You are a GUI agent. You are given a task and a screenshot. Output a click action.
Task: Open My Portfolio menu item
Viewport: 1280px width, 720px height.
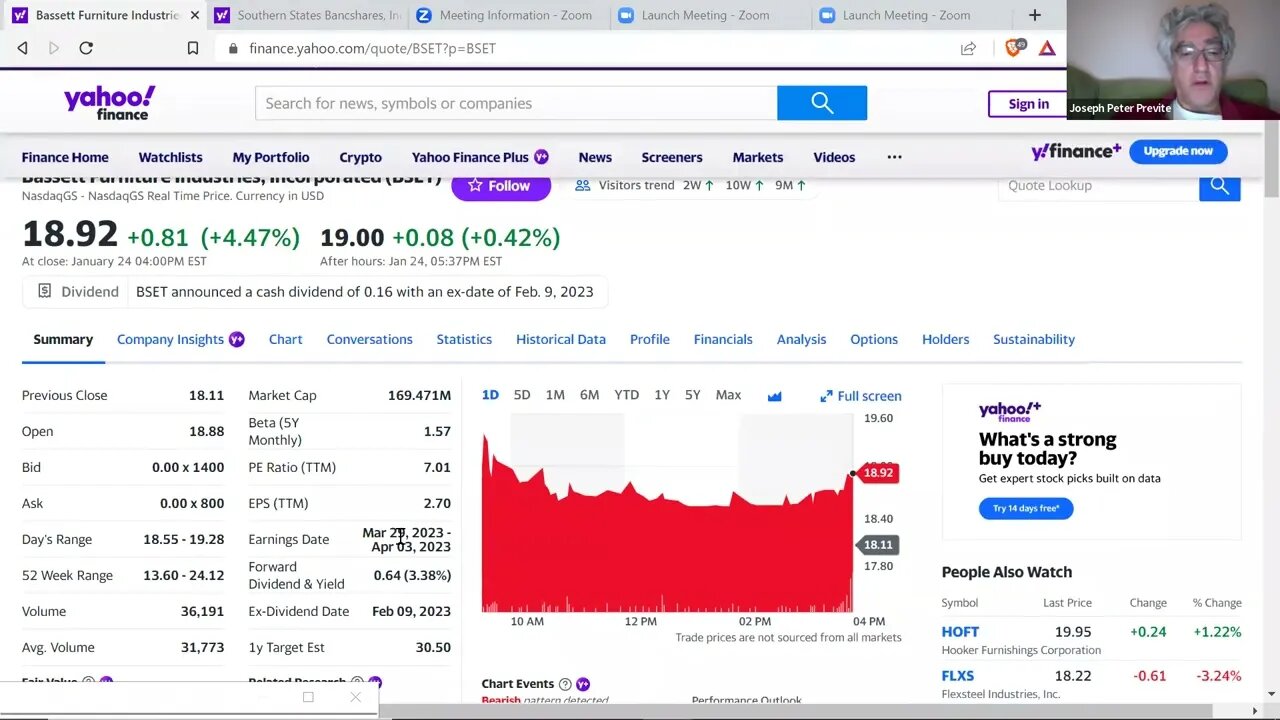point(271,157)
